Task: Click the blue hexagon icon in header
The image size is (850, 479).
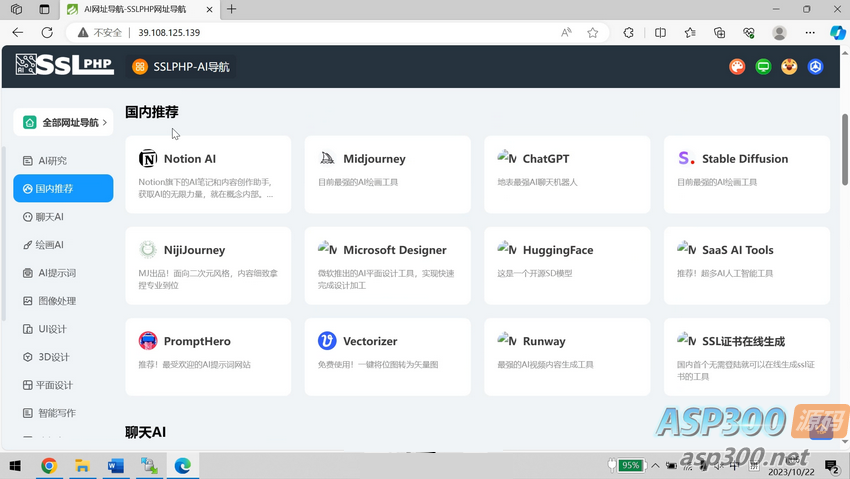Action: [x=815, y=67]
